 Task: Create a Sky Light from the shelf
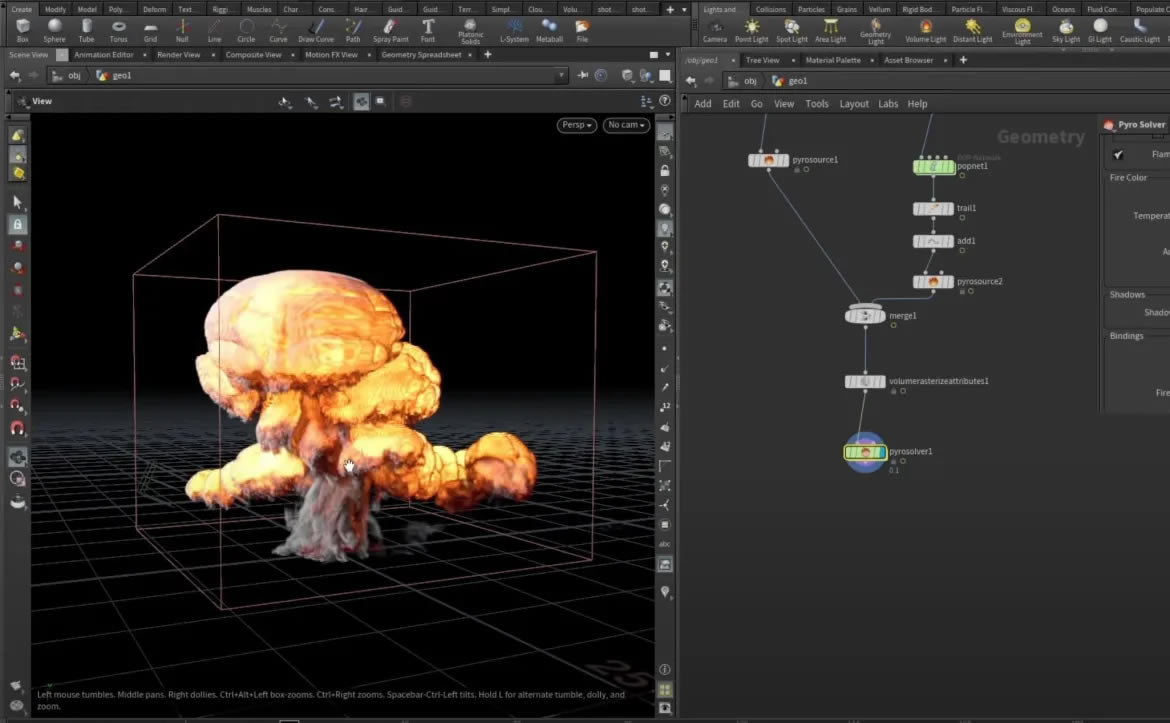(1066, 28)
